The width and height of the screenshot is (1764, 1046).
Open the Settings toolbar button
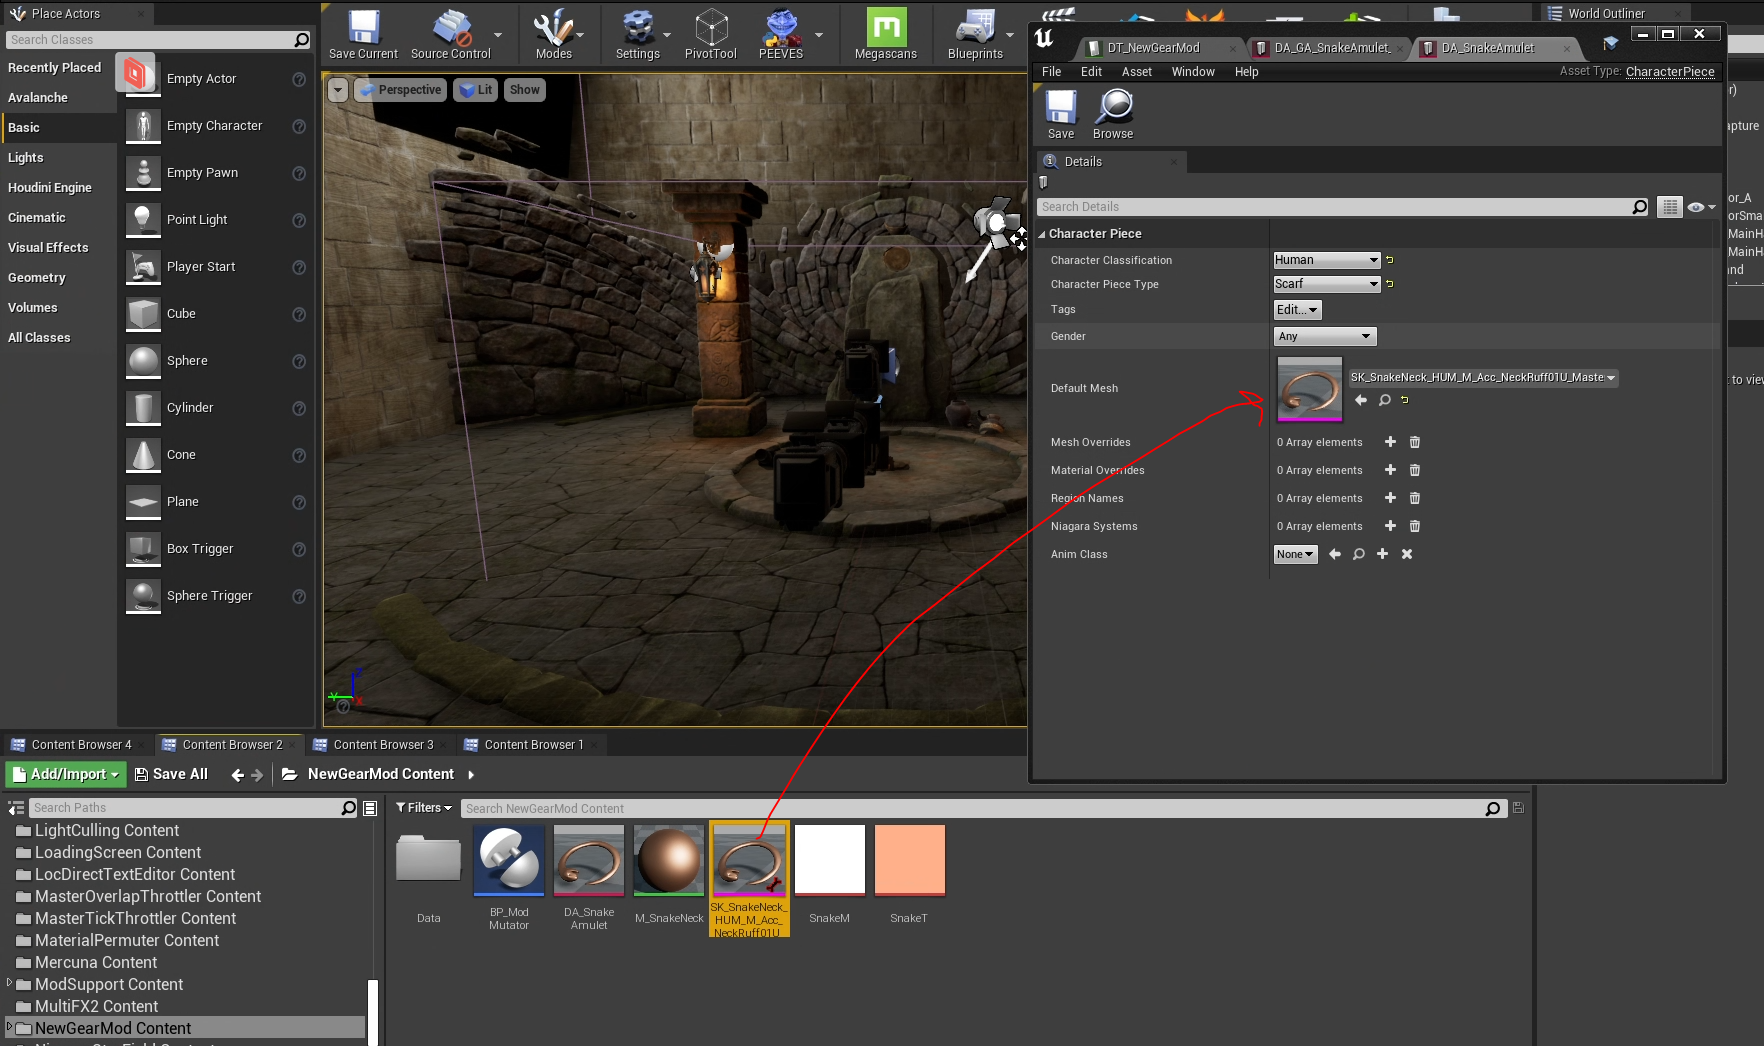tap(637, 35)
